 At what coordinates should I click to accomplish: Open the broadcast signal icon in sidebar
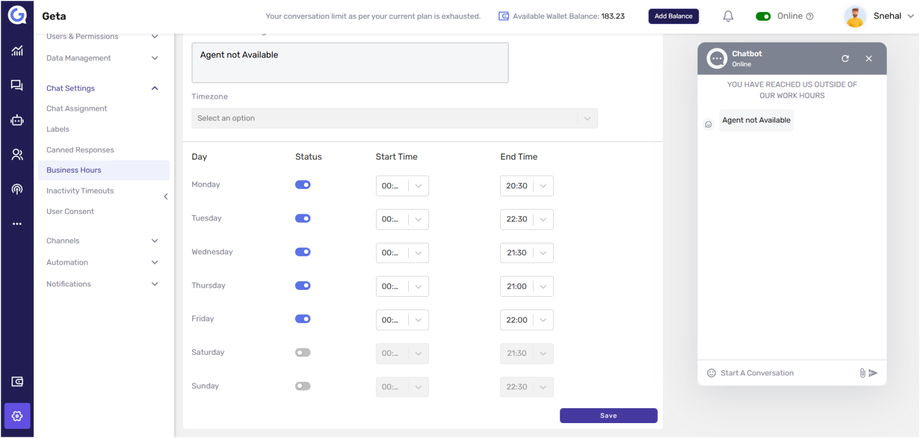(x=17, y=189)
